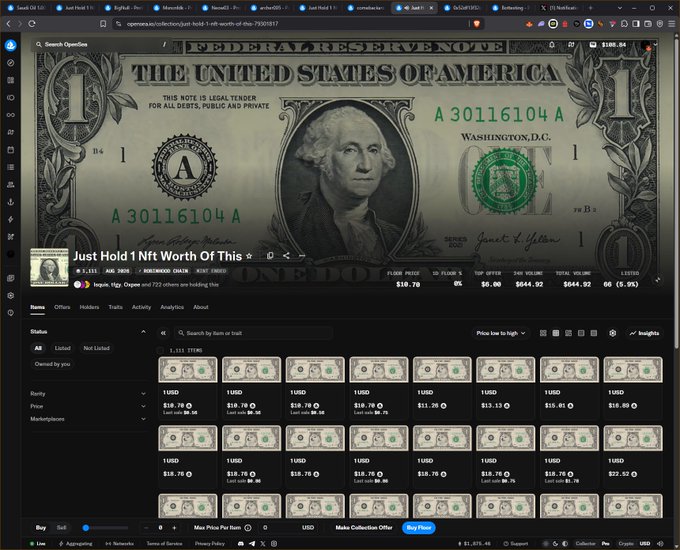This screenshot has width=680, height=550.
Task: Open sidebar settings gear icon
Action: pyautogui.click(x=11, y=295)
